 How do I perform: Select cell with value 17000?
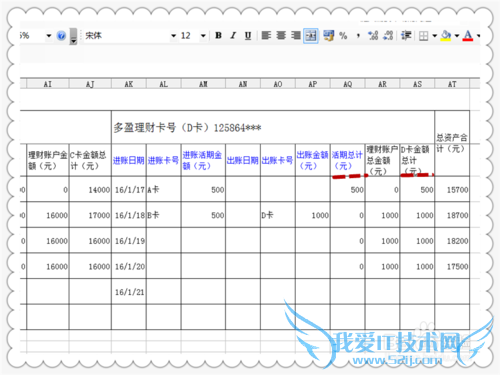[90, 215]
